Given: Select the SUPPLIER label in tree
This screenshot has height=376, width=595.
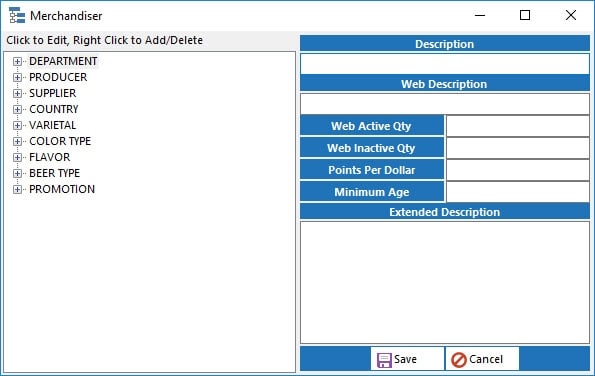Looking at the screenshot, I should [52, 93].
